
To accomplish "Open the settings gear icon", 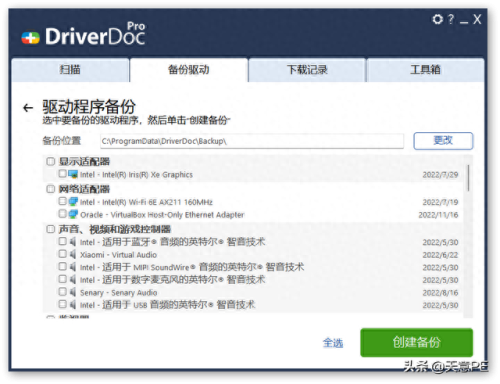I will (x=437, y=19).
